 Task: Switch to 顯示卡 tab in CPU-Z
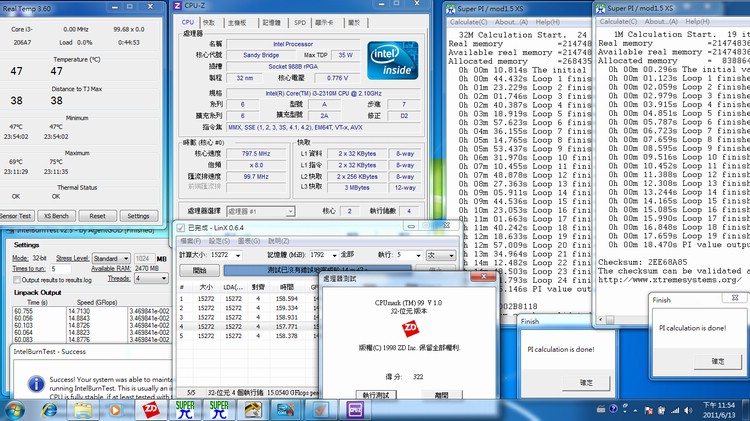point(324,22)
